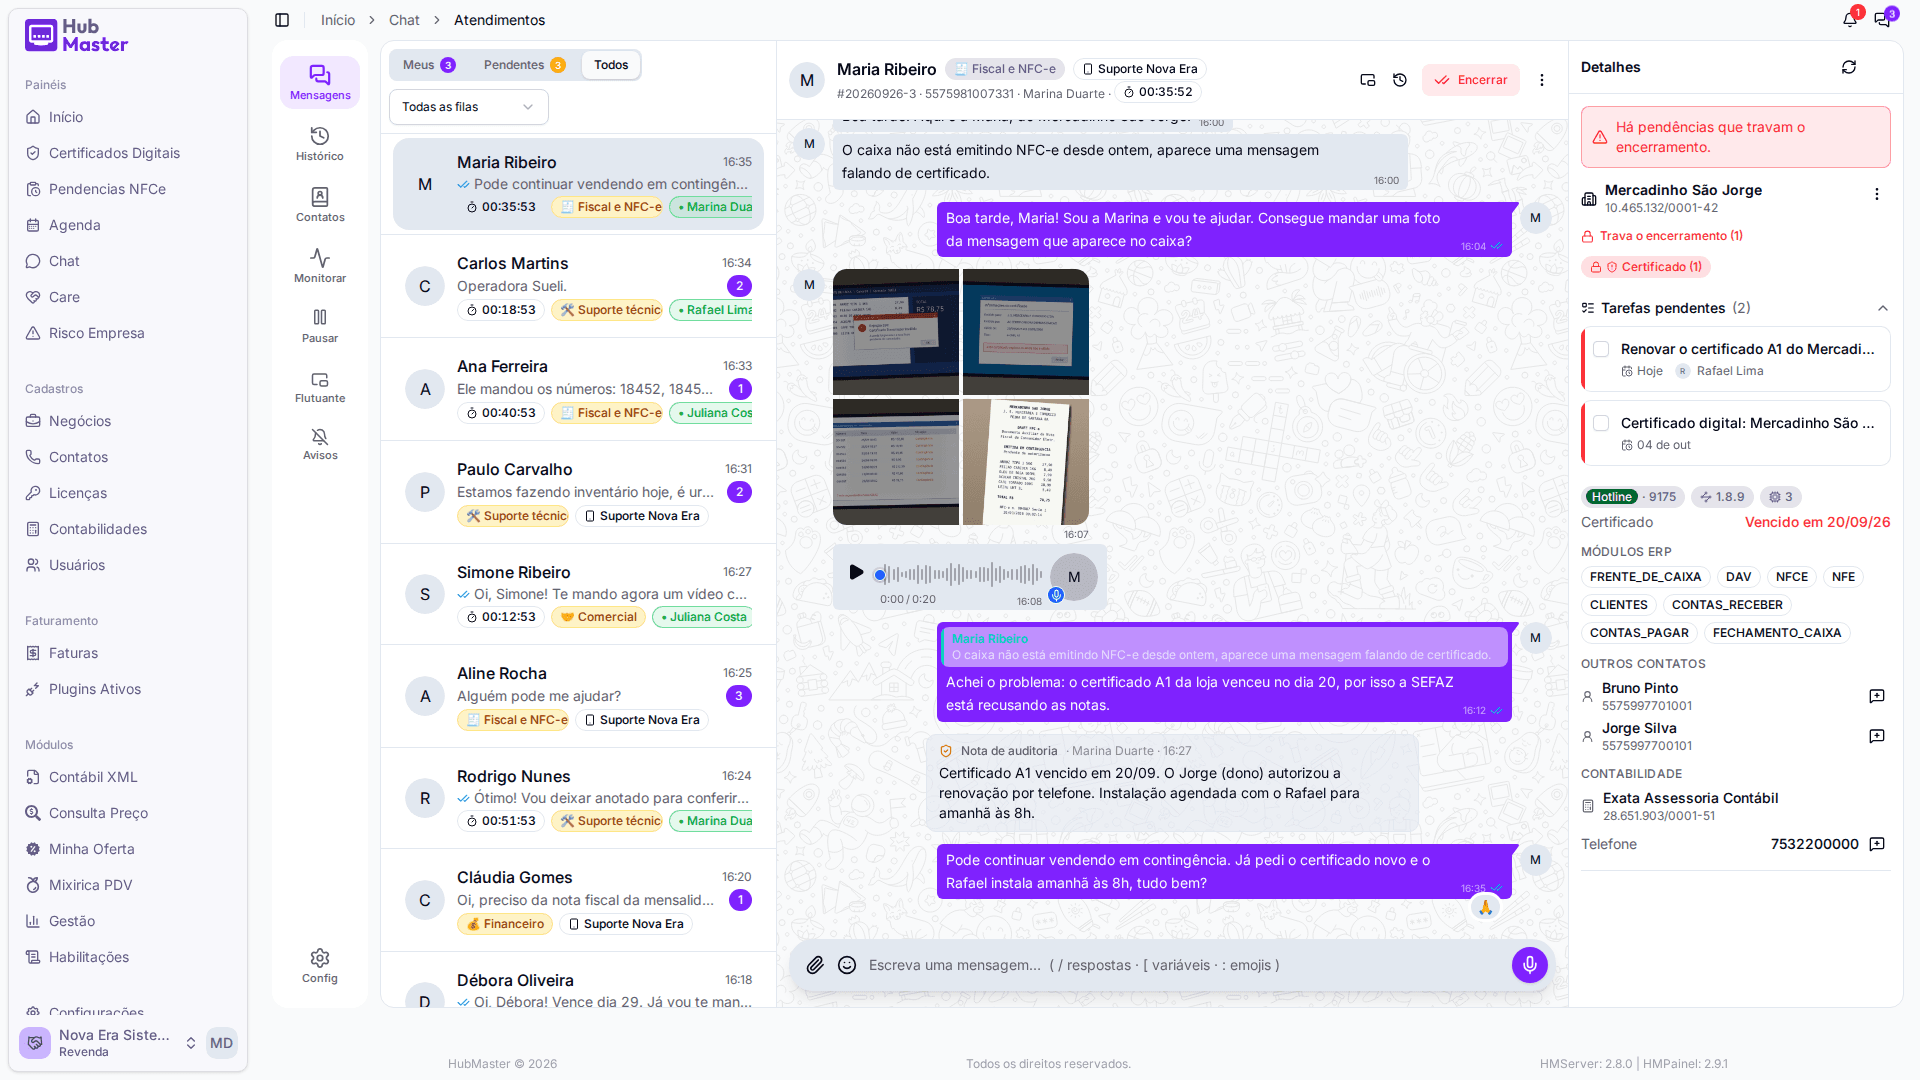Open Licenças in Cadastros
The image size is (1920, 1080).
pyautogui.click(x=77, y=493)
